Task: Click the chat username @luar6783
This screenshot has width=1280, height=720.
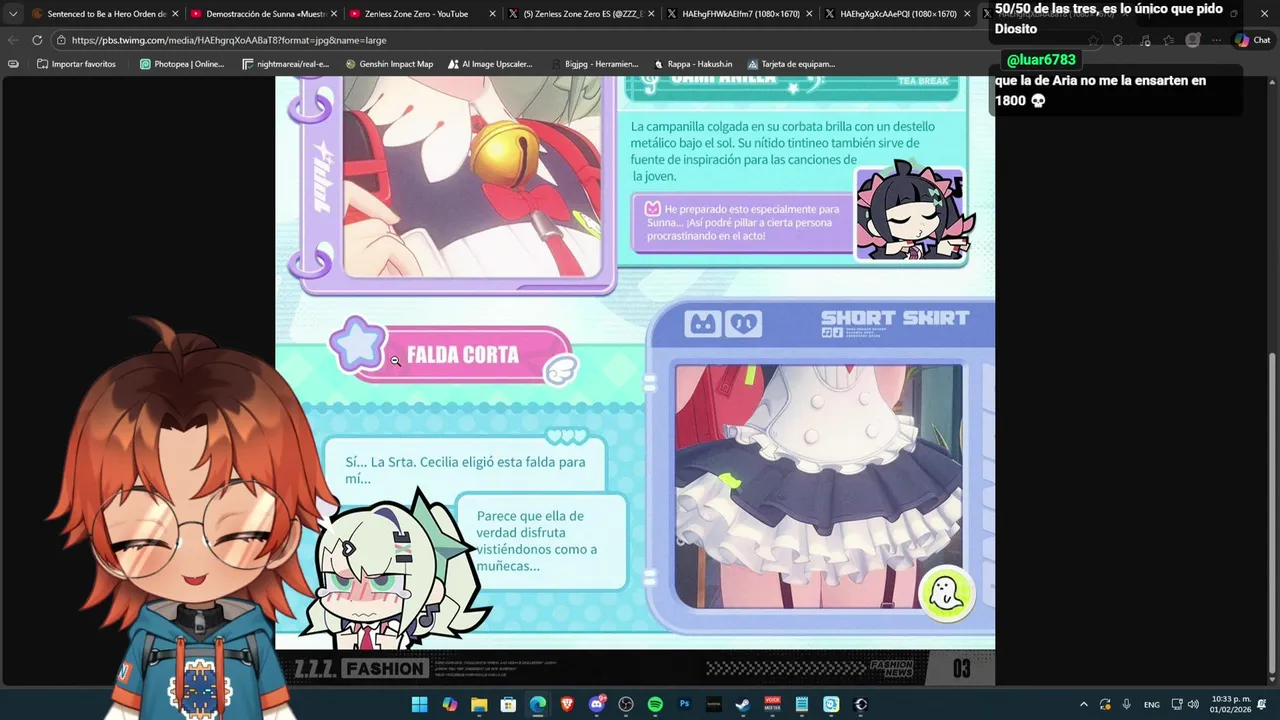Action: coord(1041,60)
